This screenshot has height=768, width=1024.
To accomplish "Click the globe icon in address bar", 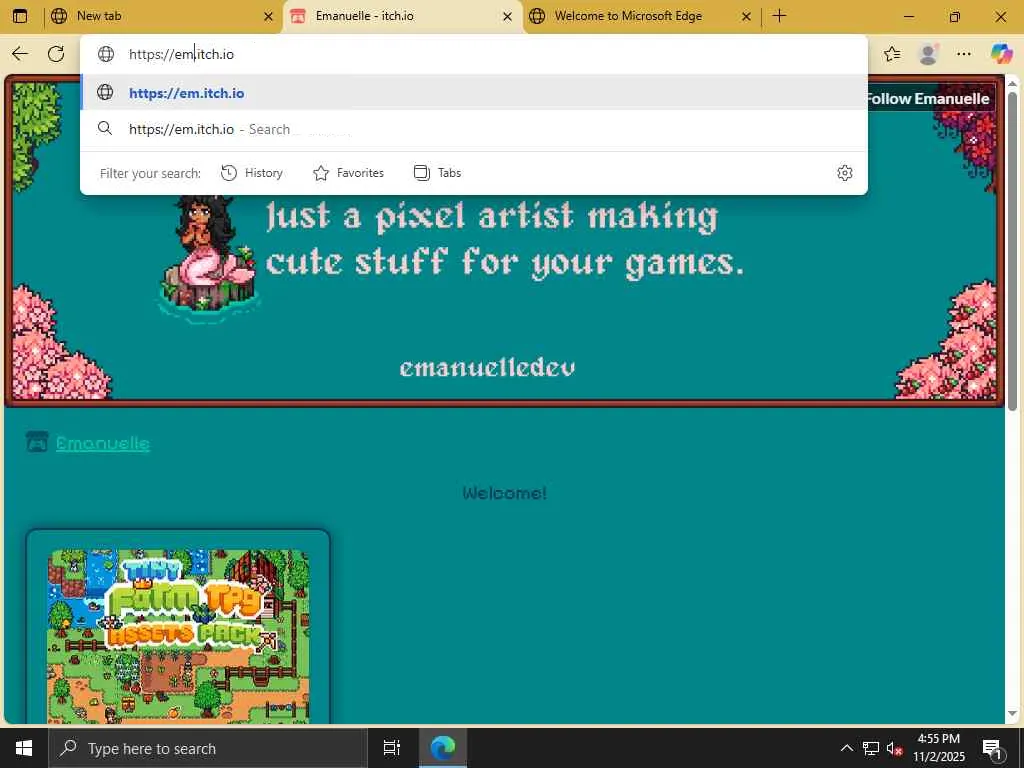I will (106, 54).
